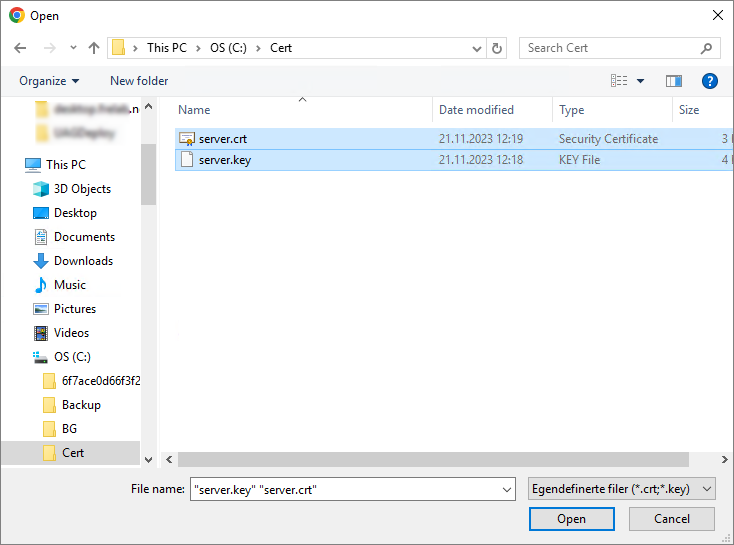Cancel the file dialog
This screenshot has height=545, width=734.
671,519
